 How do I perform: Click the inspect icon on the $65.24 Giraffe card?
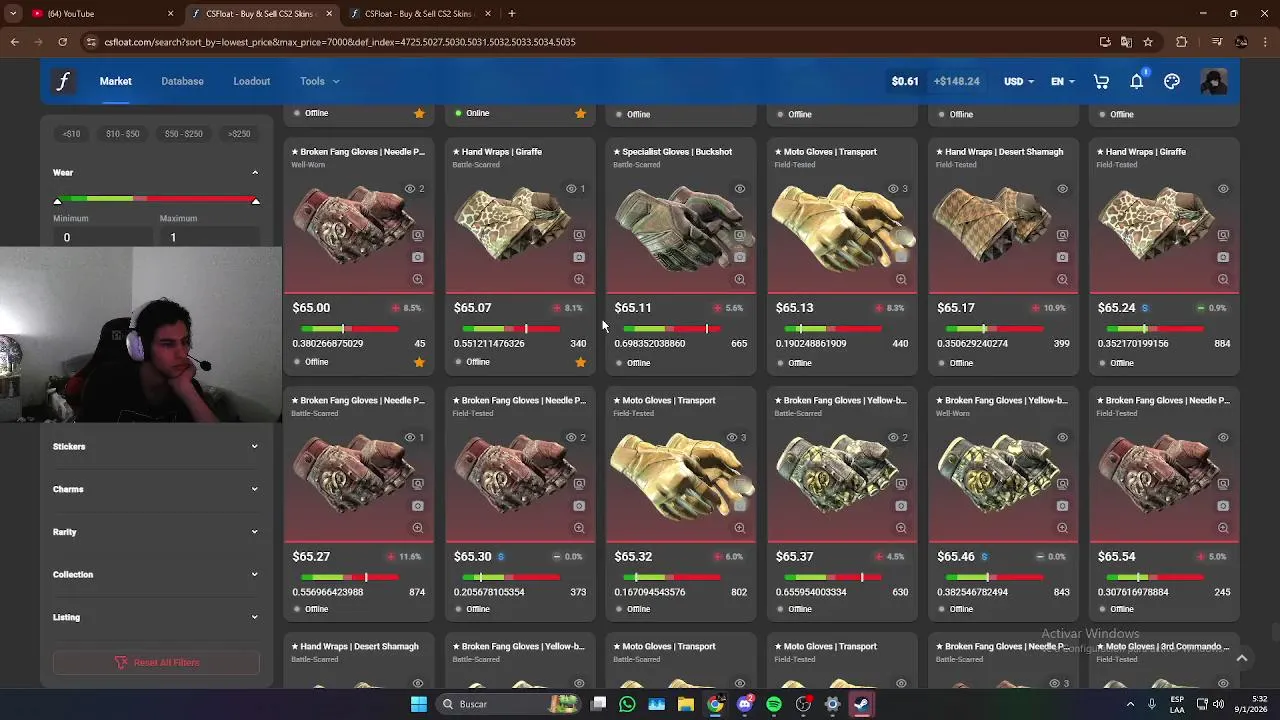click(x=1223, y=235)
